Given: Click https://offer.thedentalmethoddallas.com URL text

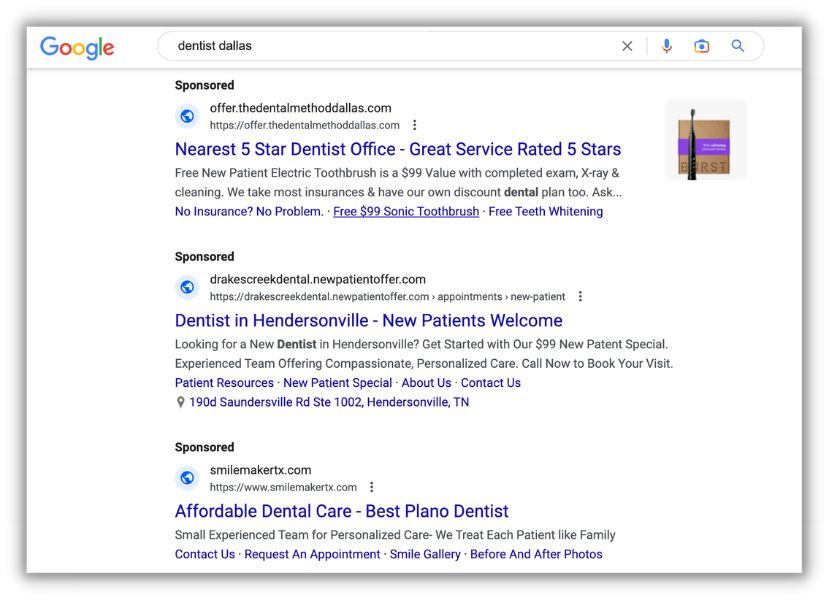Looking at the screenshot, I should [304, 126].
